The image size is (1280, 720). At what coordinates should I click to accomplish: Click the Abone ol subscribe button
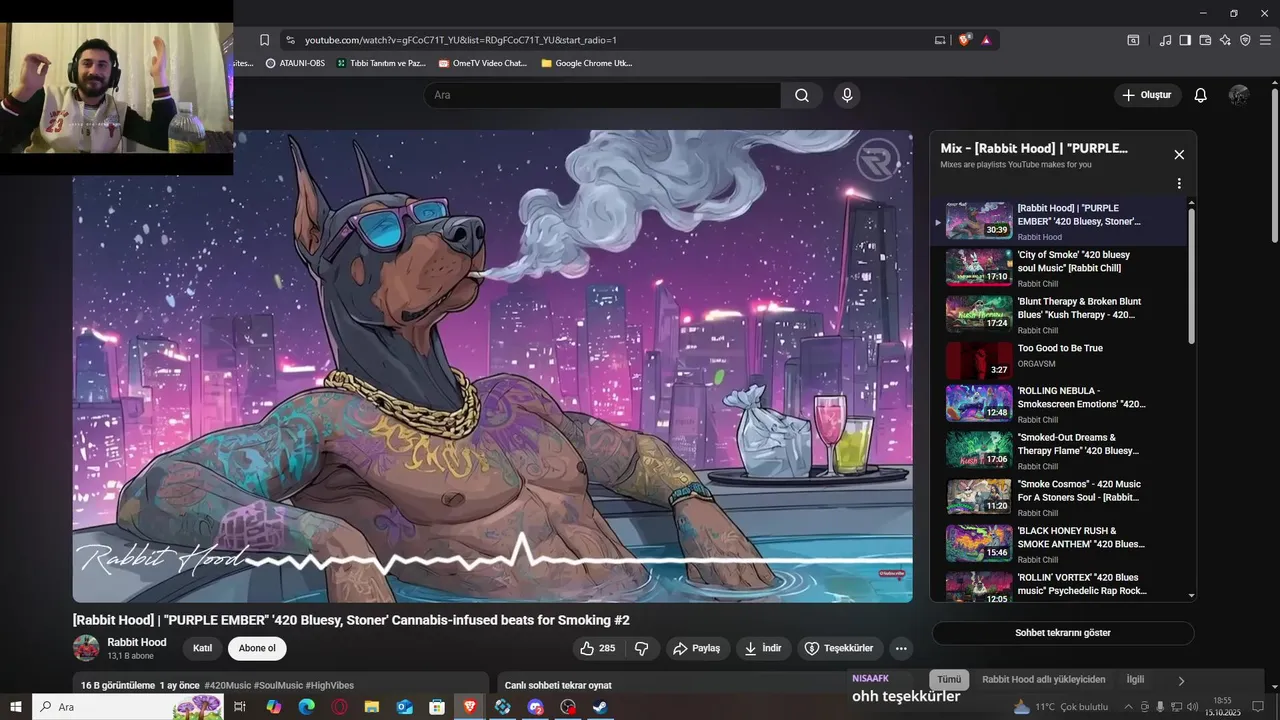[x=257, y=648]
